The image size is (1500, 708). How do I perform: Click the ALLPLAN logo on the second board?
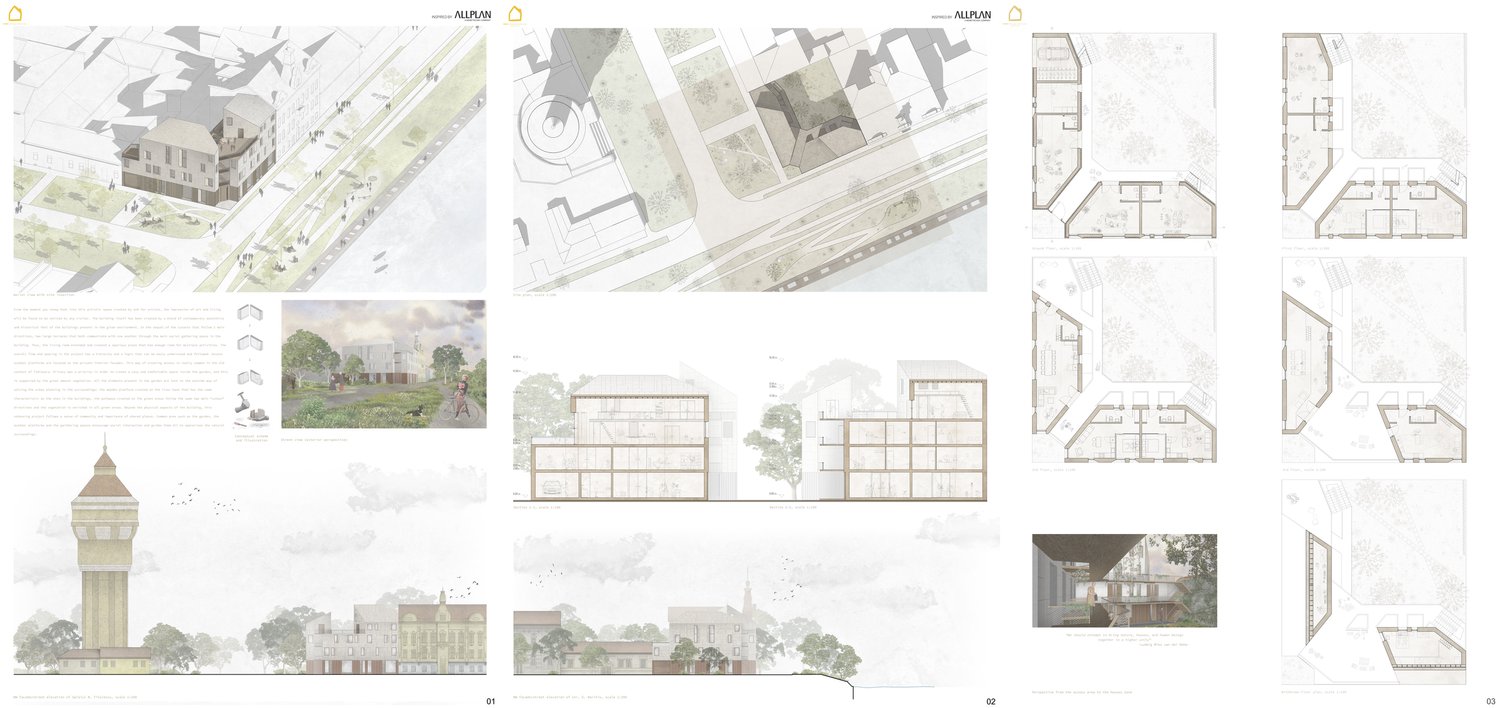pos(972,15)
